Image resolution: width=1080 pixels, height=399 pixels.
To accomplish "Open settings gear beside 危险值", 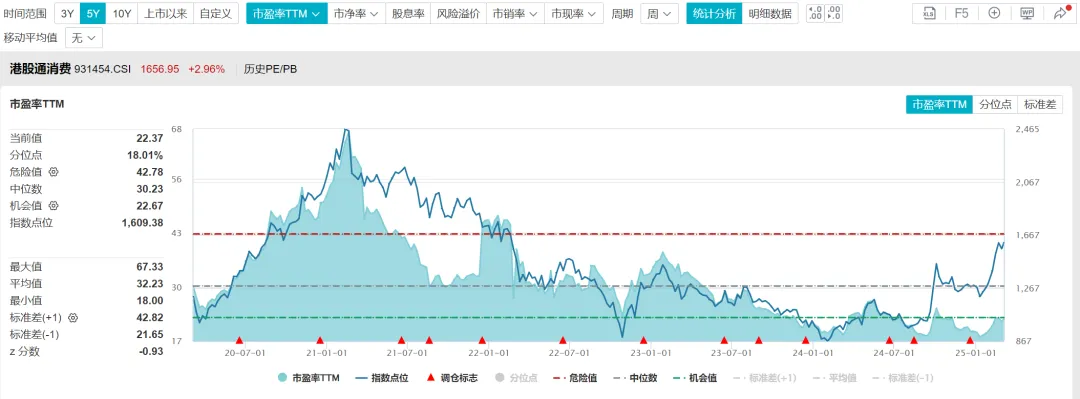I will 54,172.
